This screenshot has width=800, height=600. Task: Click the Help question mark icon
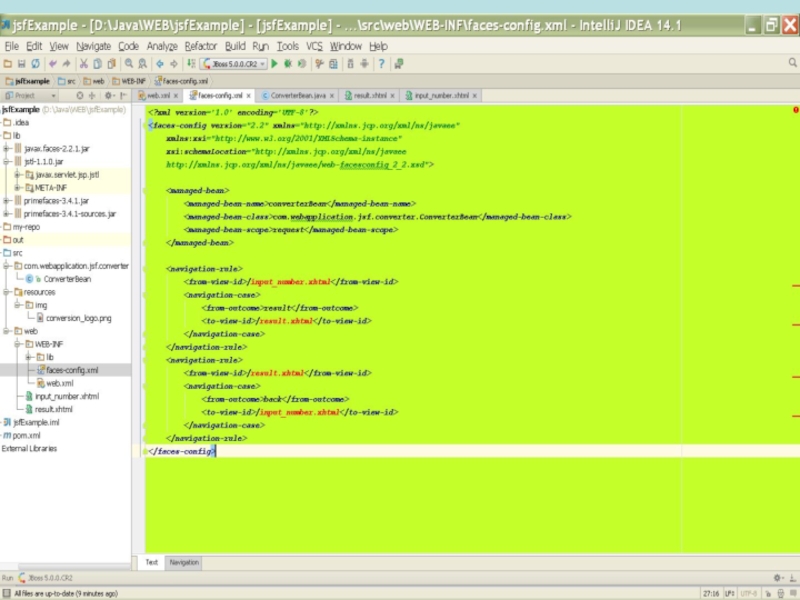point(381,64)
